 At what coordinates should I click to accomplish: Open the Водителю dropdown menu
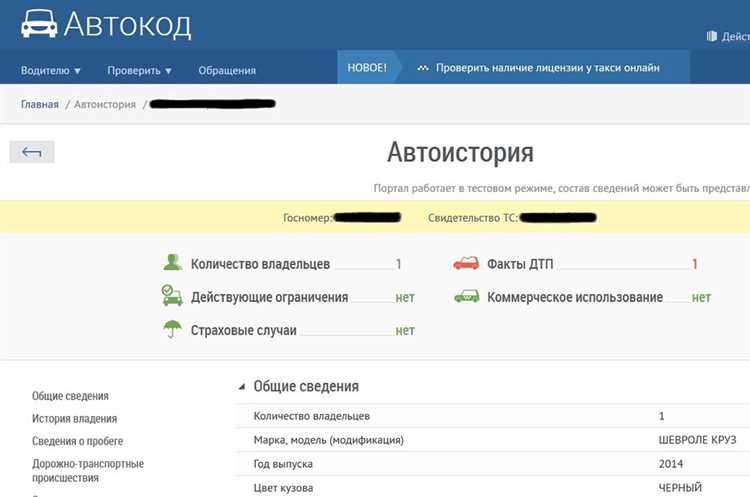[x=51, y=70]
